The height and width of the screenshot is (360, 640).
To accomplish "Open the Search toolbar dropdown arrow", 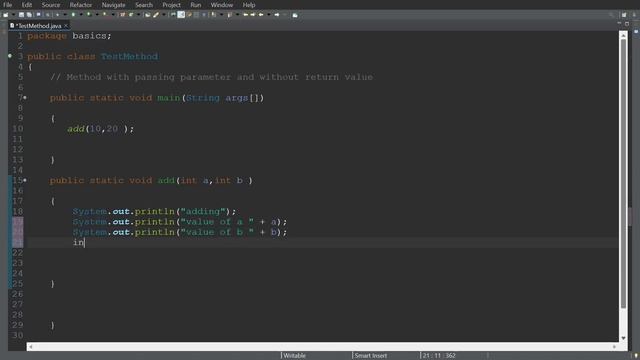I will point(164,15).
